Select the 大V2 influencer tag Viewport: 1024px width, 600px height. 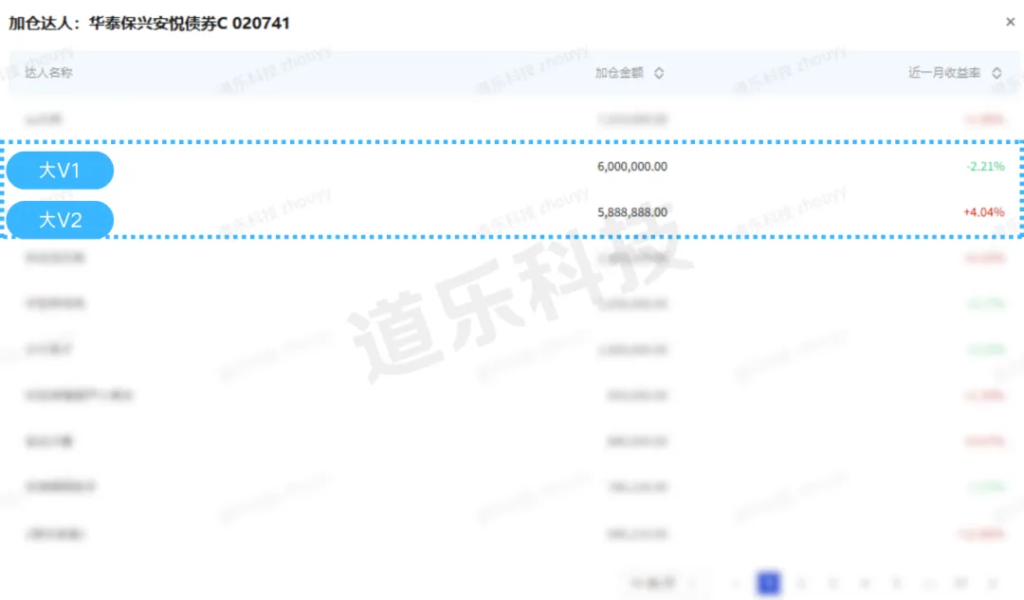point(60,220)
